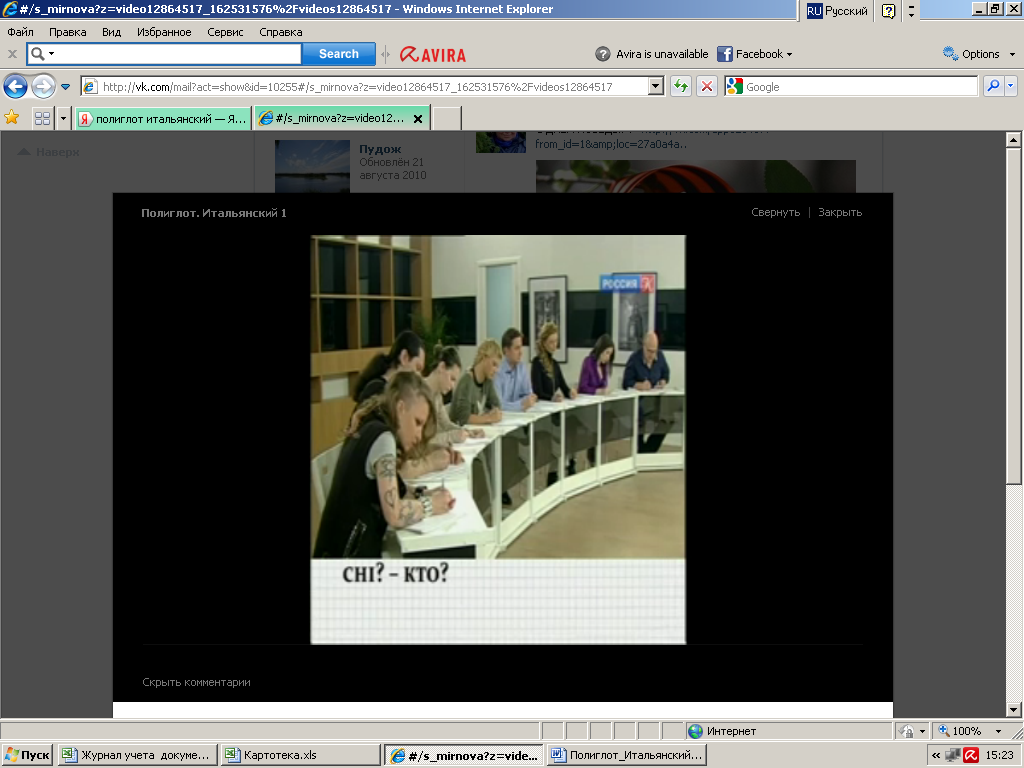Viewport: 1024px width, 768px height.
Task: Open the Facebook toolbar dropdown
Action: coord(789,54)
